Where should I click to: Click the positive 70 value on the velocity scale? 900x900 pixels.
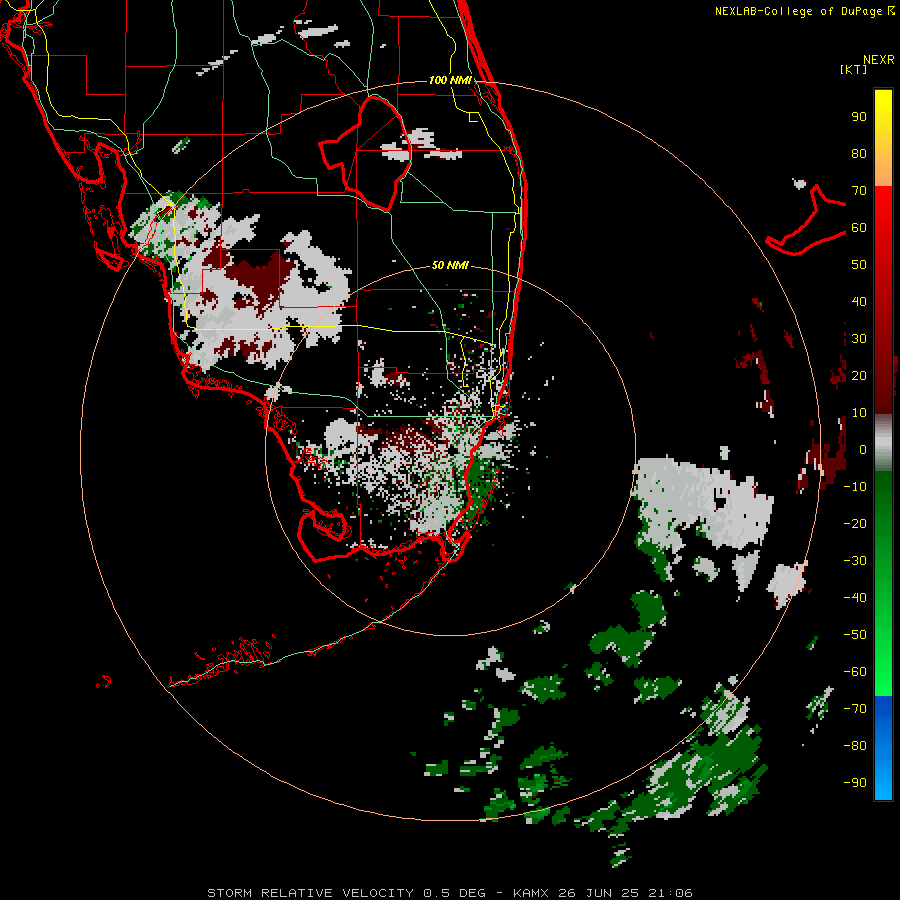coord(859,191)
